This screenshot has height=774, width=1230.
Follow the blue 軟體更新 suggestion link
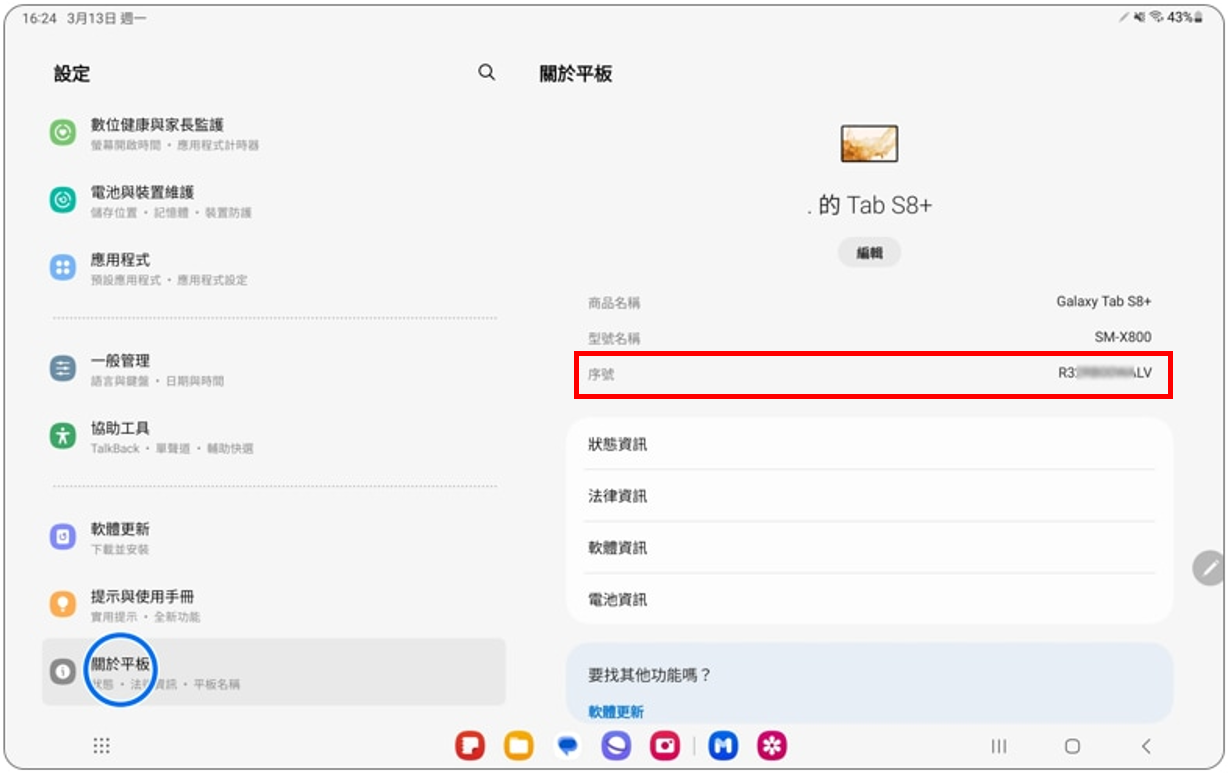point(616,712)
